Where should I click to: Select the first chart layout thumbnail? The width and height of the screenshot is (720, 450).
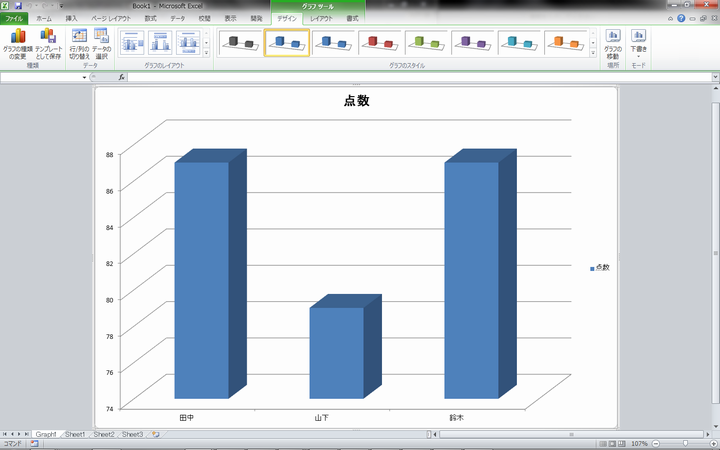(x=132, y=42)
